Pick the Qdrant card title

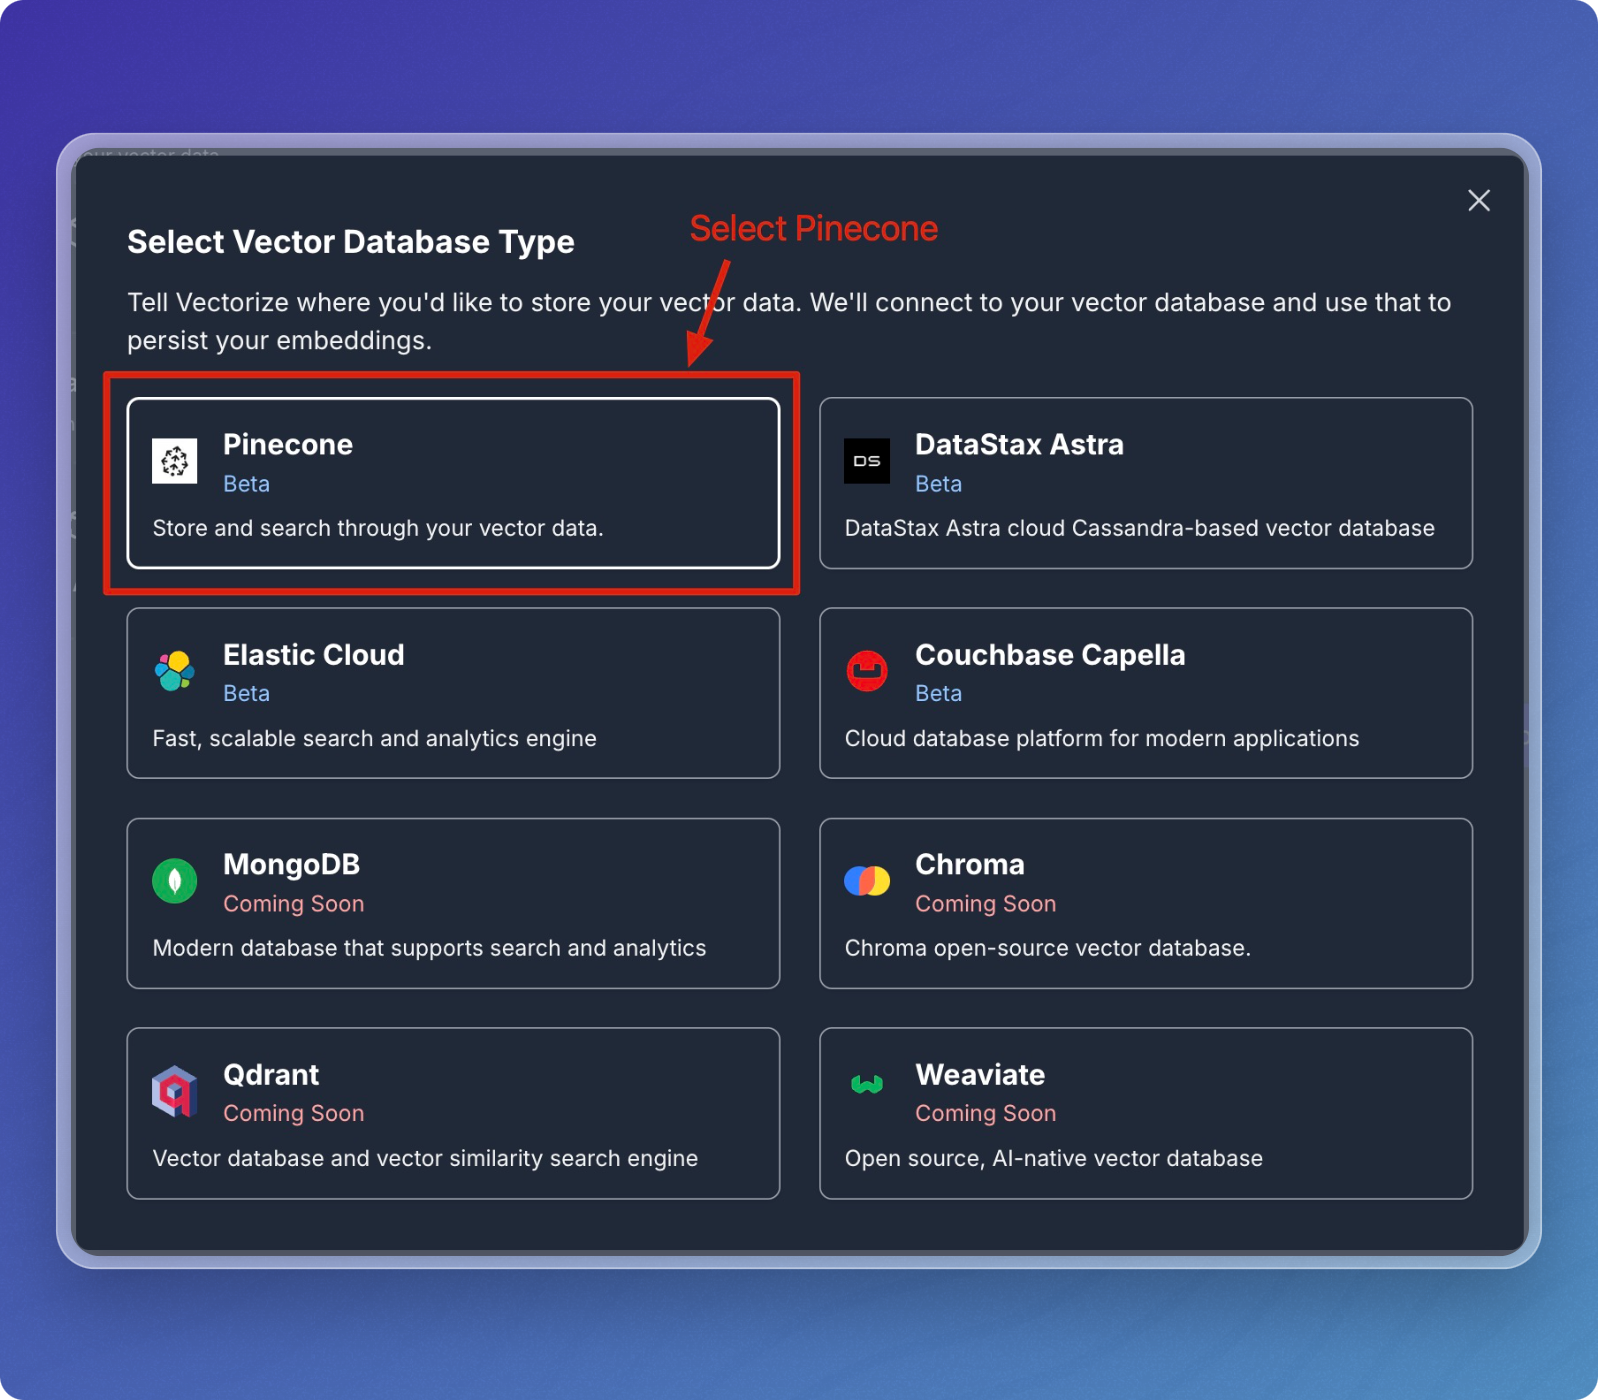pyautogui.click(x=271, y=1074)
